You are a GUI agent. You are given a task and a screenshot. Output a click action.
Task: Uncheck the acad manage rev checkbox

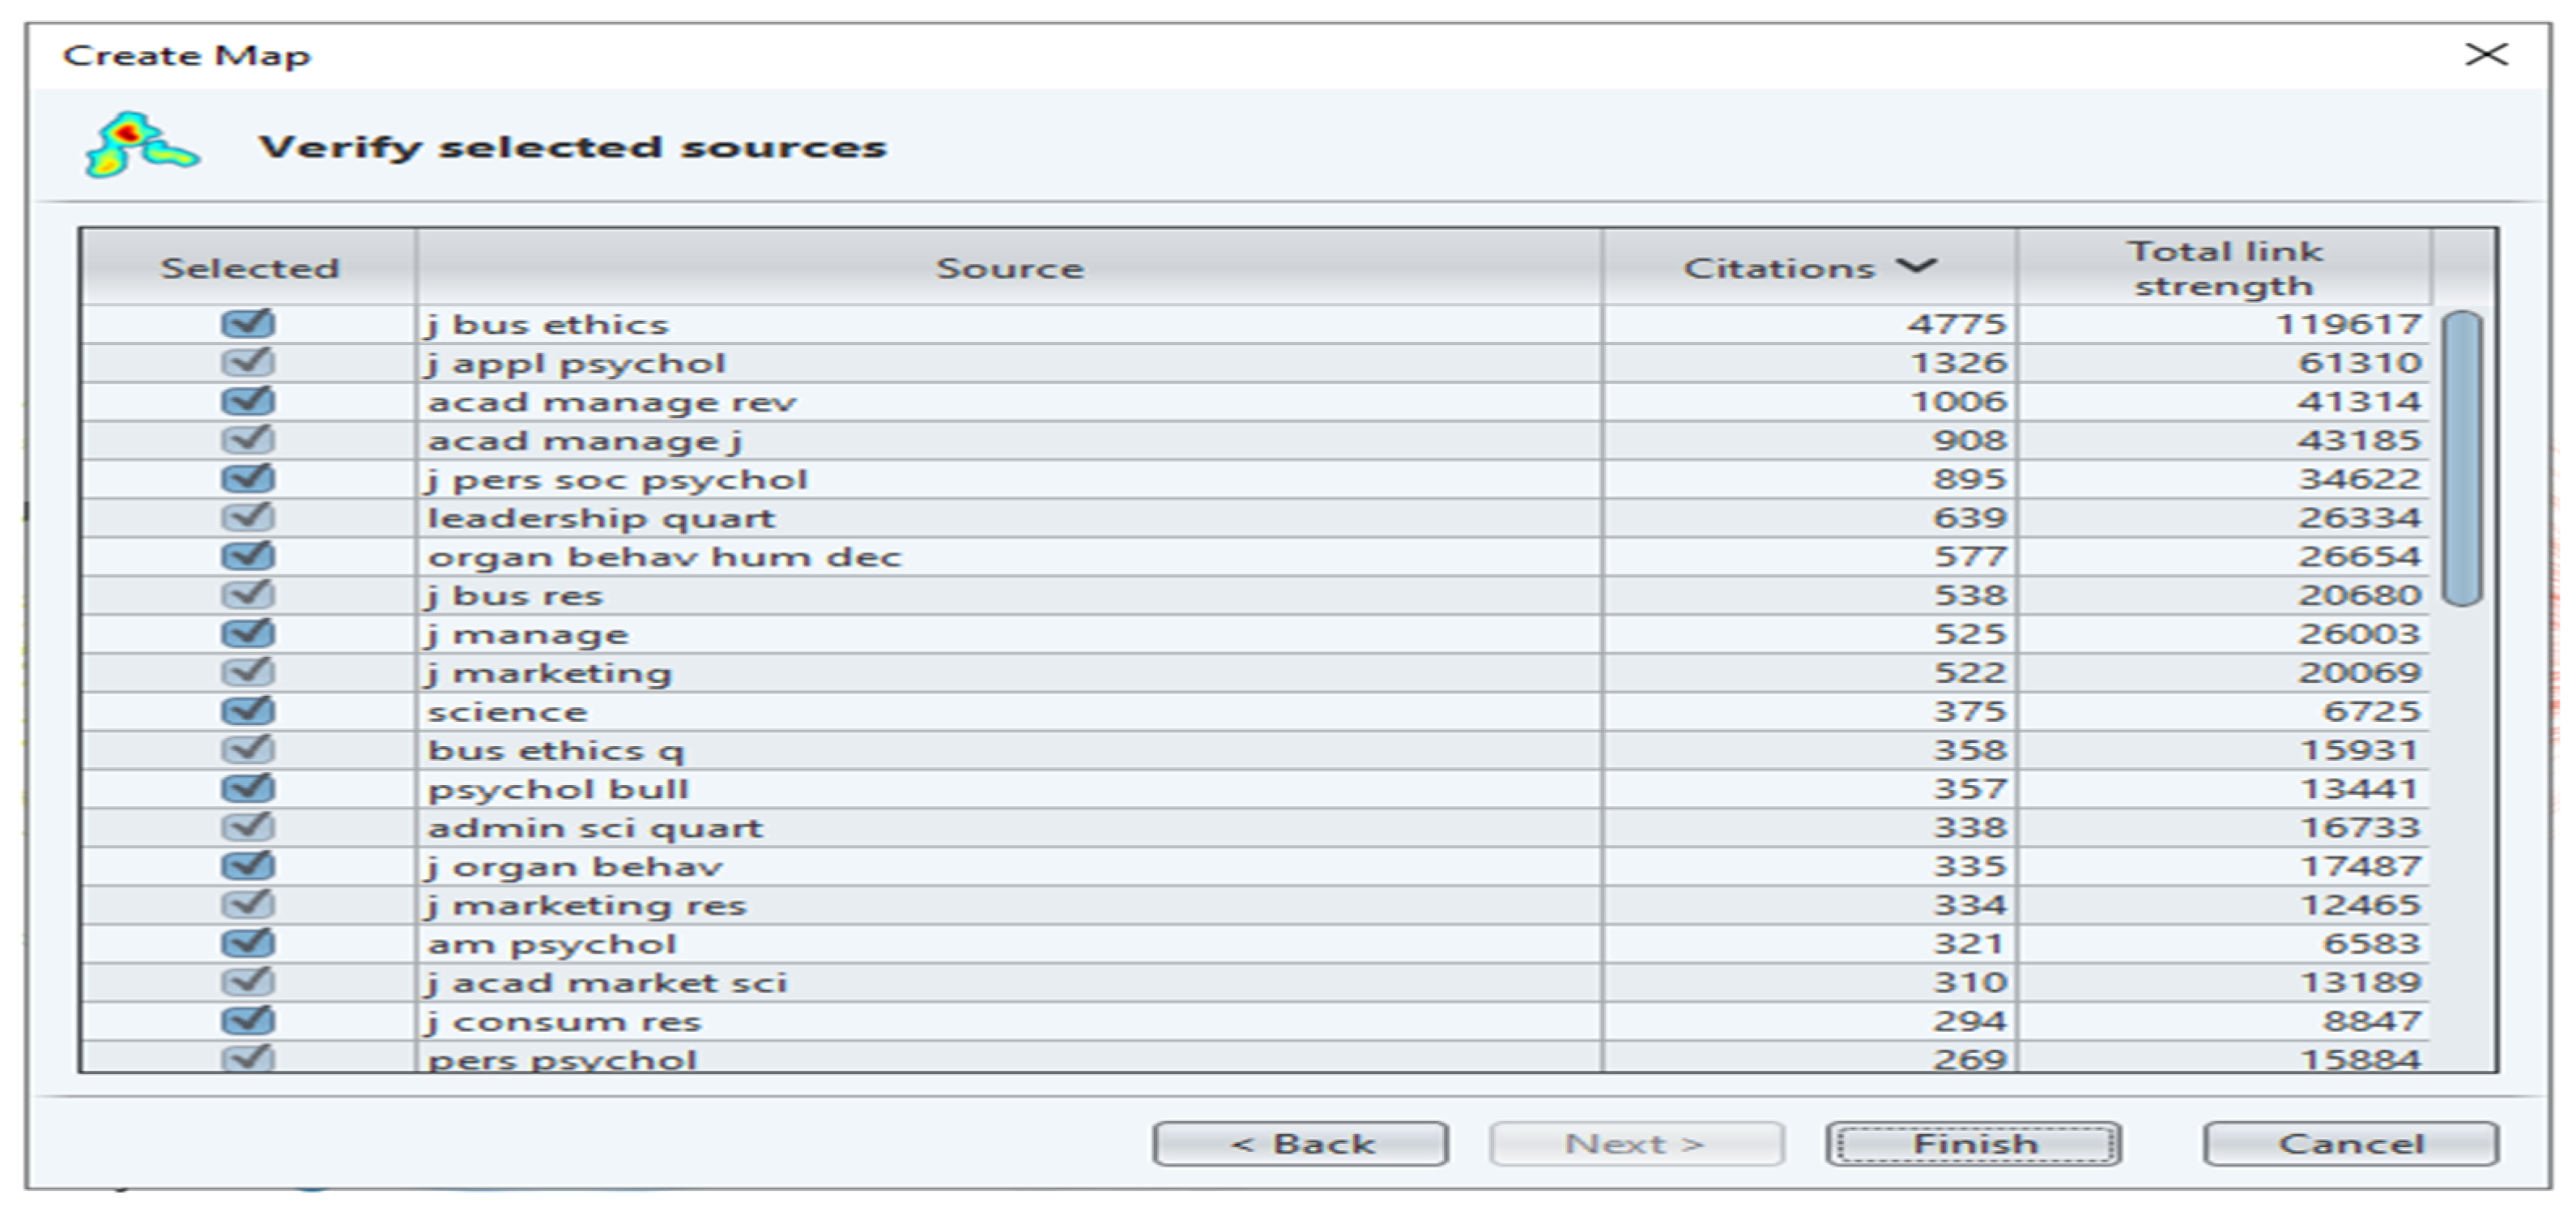point(248,401)
